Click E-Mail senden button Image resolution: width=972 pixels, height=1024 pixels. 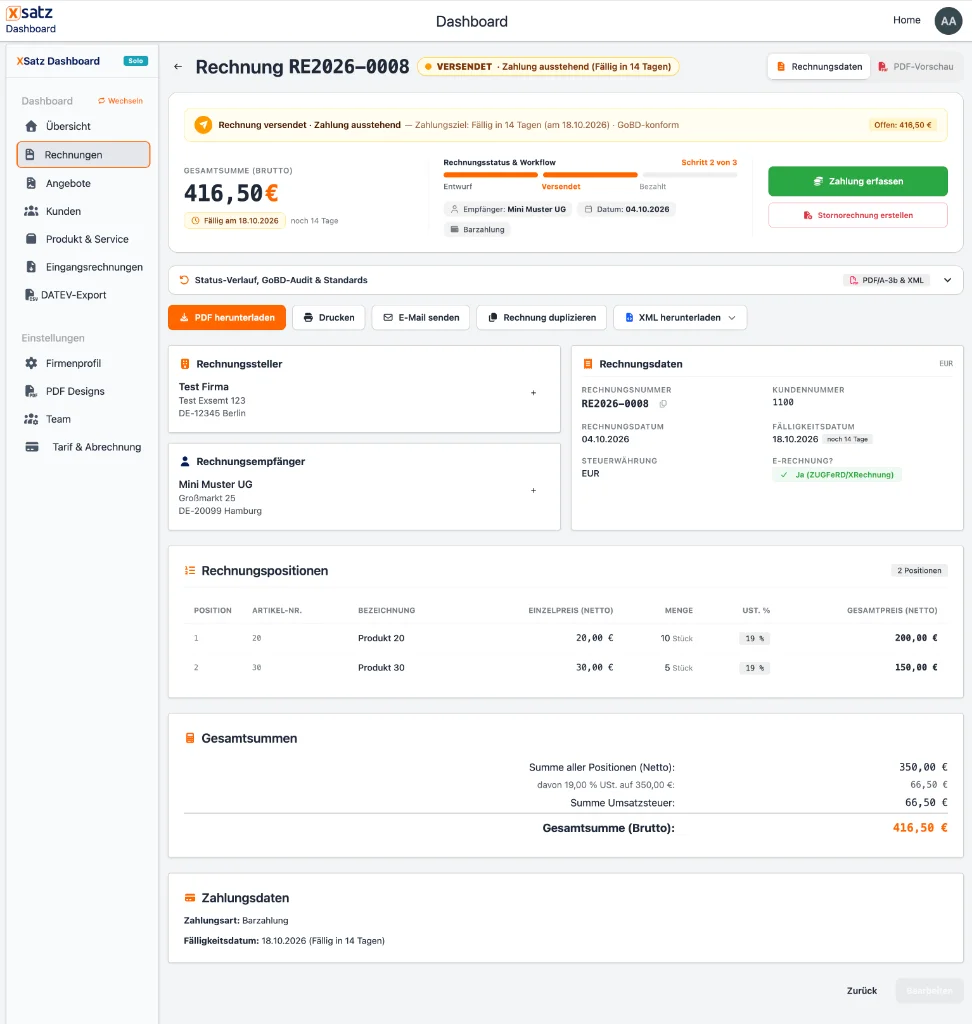click(x=421, y=317)
